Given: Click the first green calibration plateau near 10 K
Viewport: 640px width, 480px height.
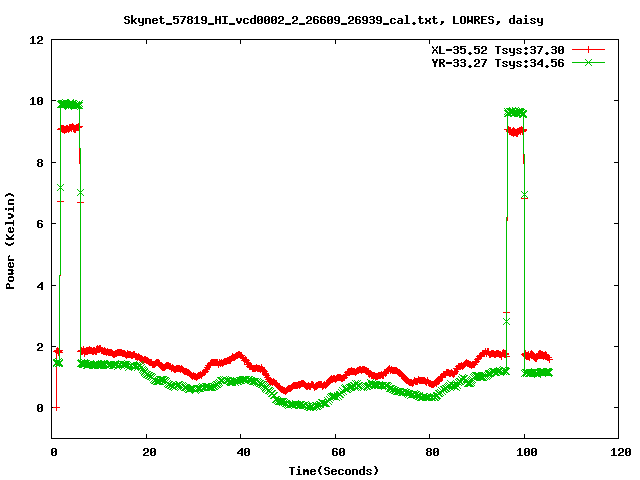Looking at the screenshot, I should (70, 104).
